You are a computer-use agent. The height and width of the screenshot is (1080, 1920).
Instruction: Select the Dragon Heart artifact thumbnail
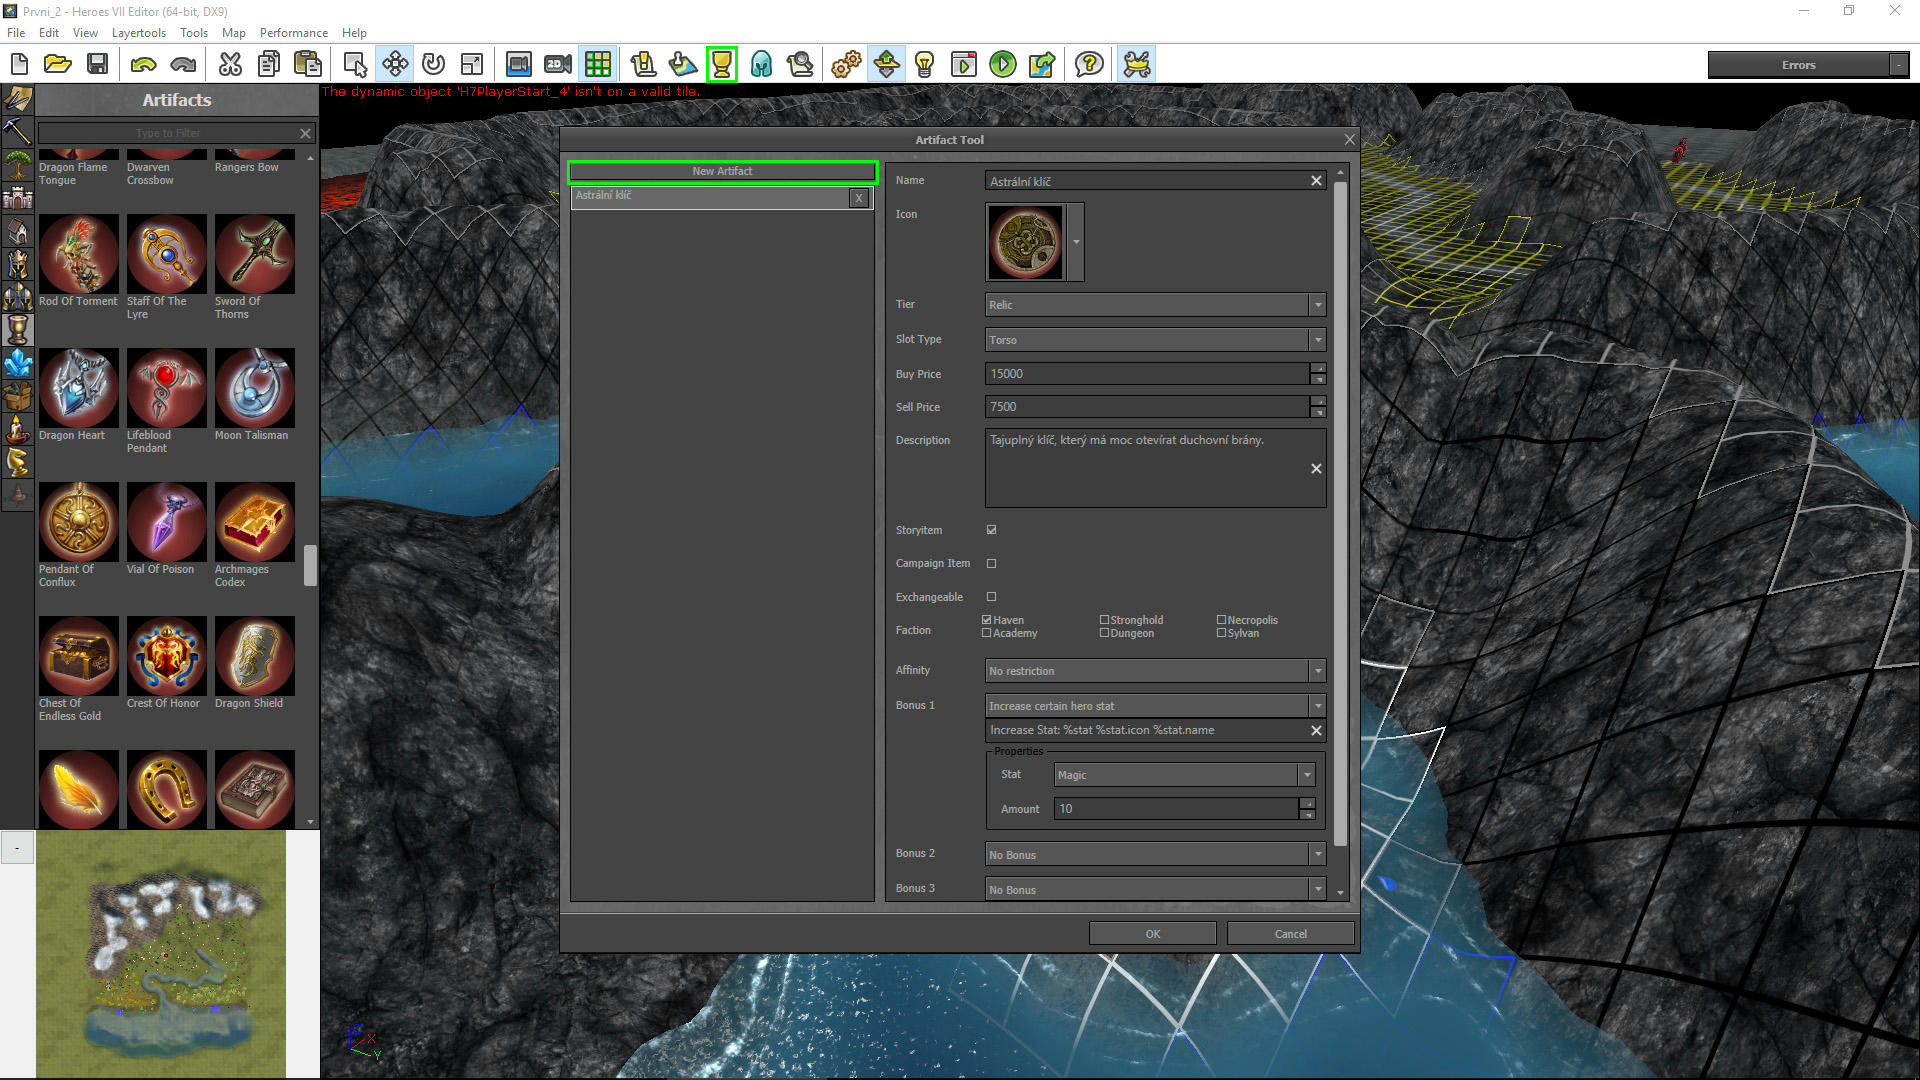coord(79,388)
